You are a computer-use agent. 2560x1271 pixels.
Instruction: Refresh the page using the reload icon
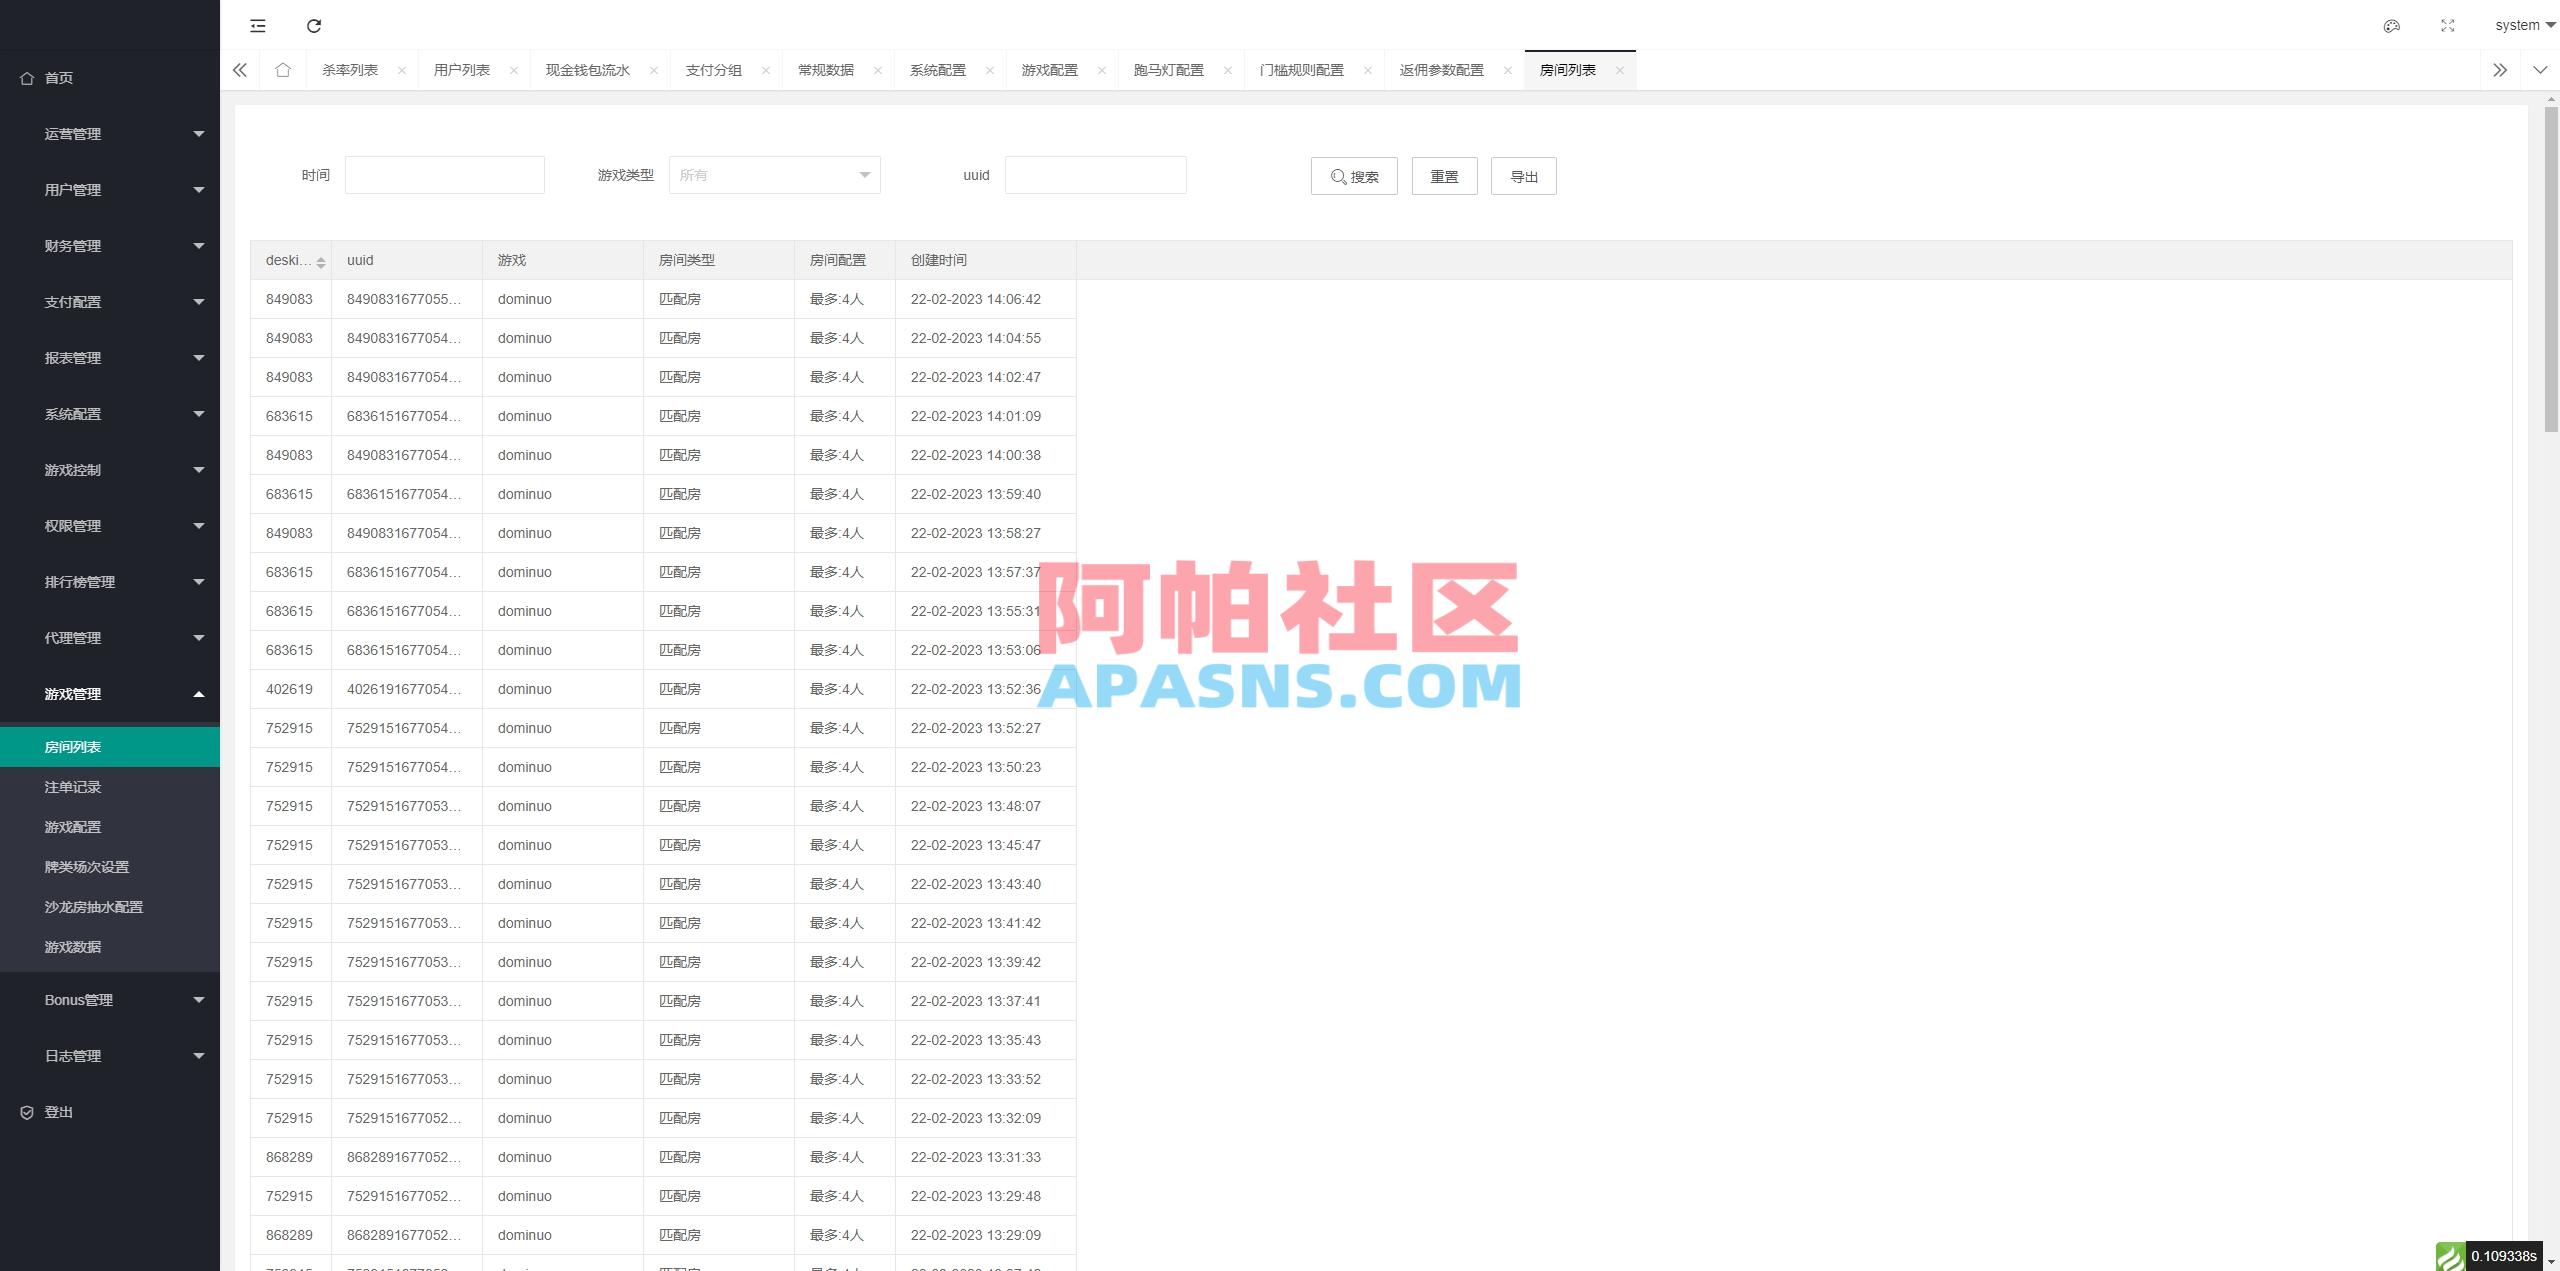point(314,25)
